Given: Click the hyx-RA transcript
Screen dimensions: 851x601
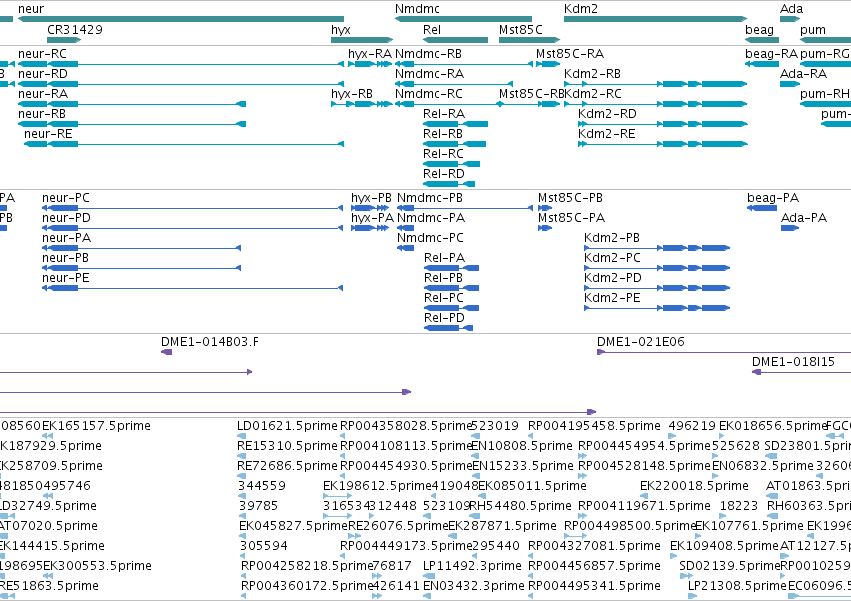Looking at the screenshot, I should [x=370, y=64].
